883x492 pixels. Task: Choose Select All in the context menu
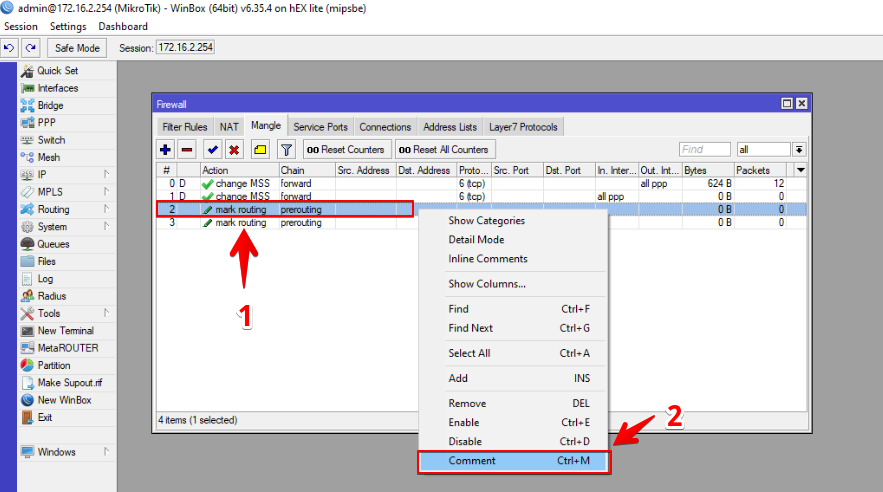pyautogui.click(x=514, y=353)
